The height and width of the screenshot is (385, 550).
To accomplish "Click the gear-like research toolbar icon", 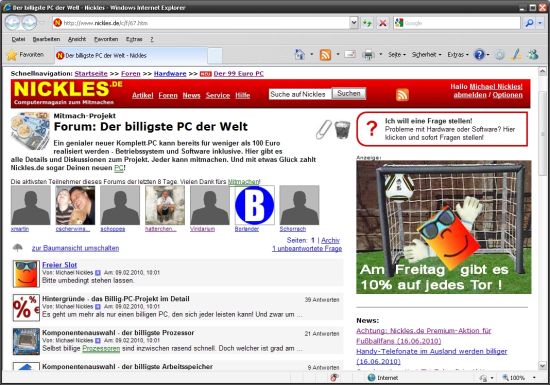I will pyautogui.click(x=499, y=55).
